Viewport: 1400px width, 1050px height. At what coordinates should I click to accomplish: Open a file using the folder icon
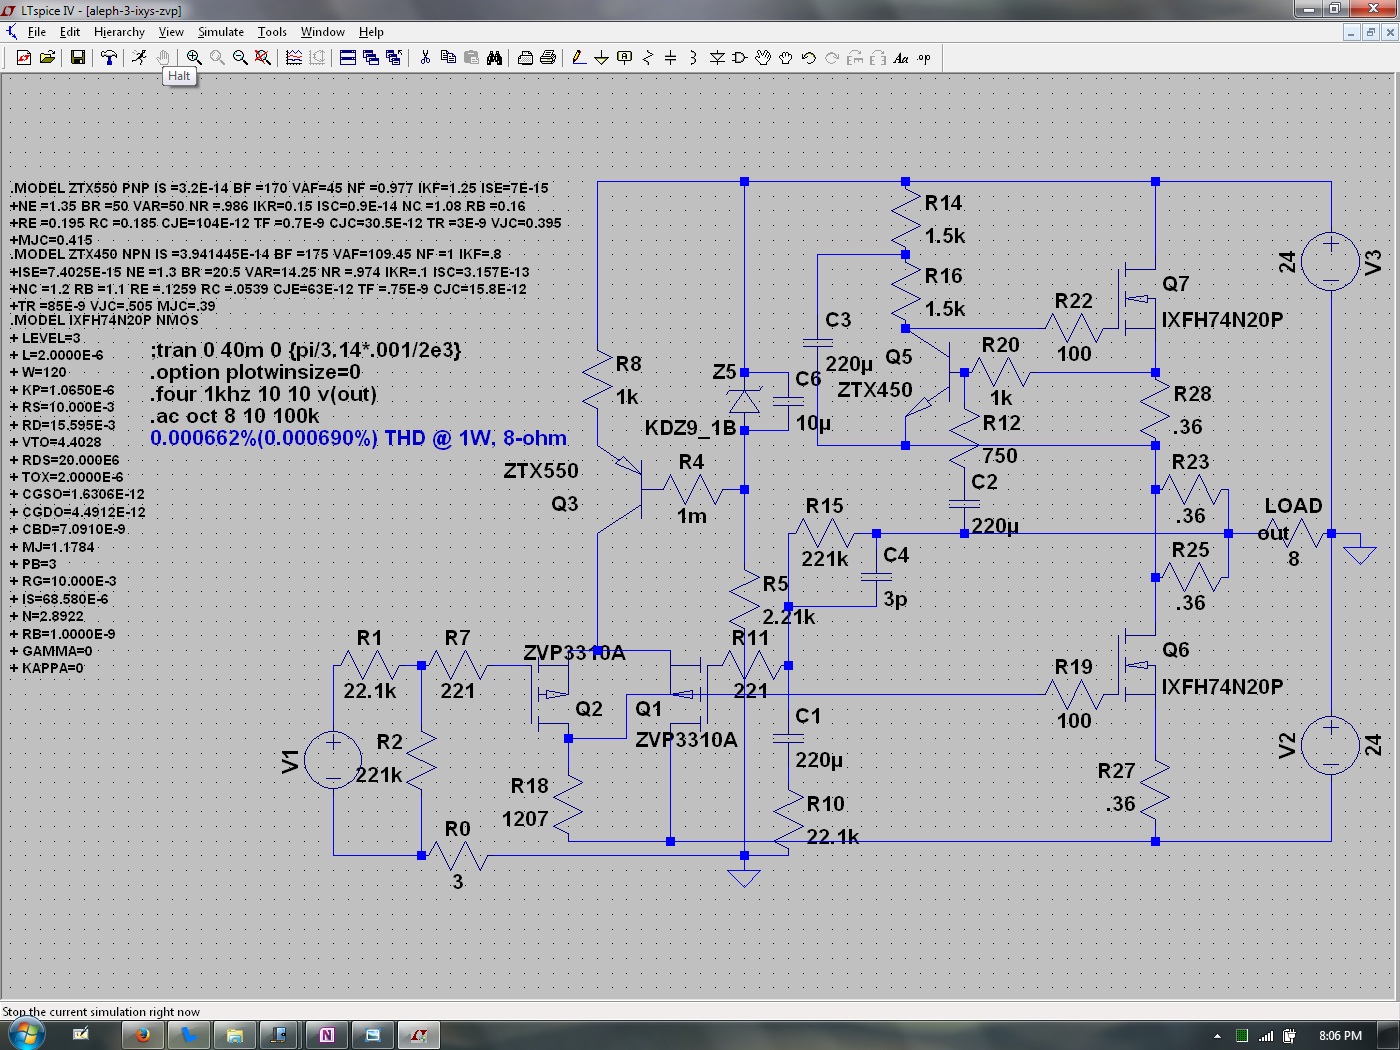pos(47,58)
